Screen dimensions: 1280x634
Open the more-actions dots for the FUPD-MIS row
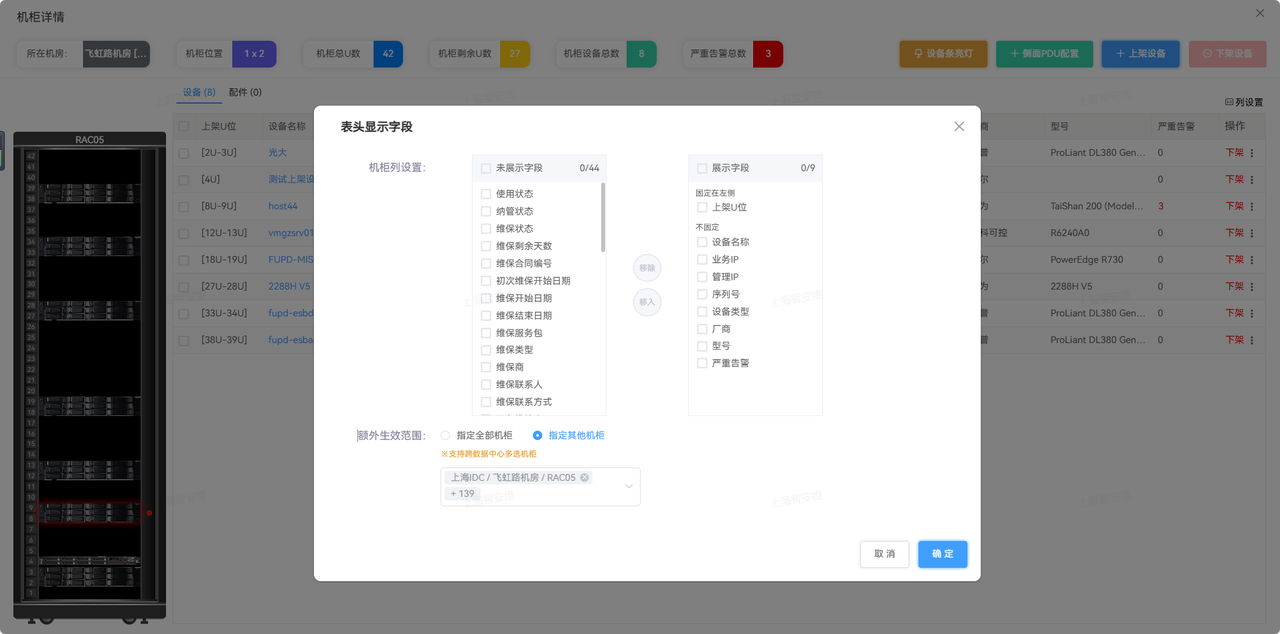(x=1252, y=260)
